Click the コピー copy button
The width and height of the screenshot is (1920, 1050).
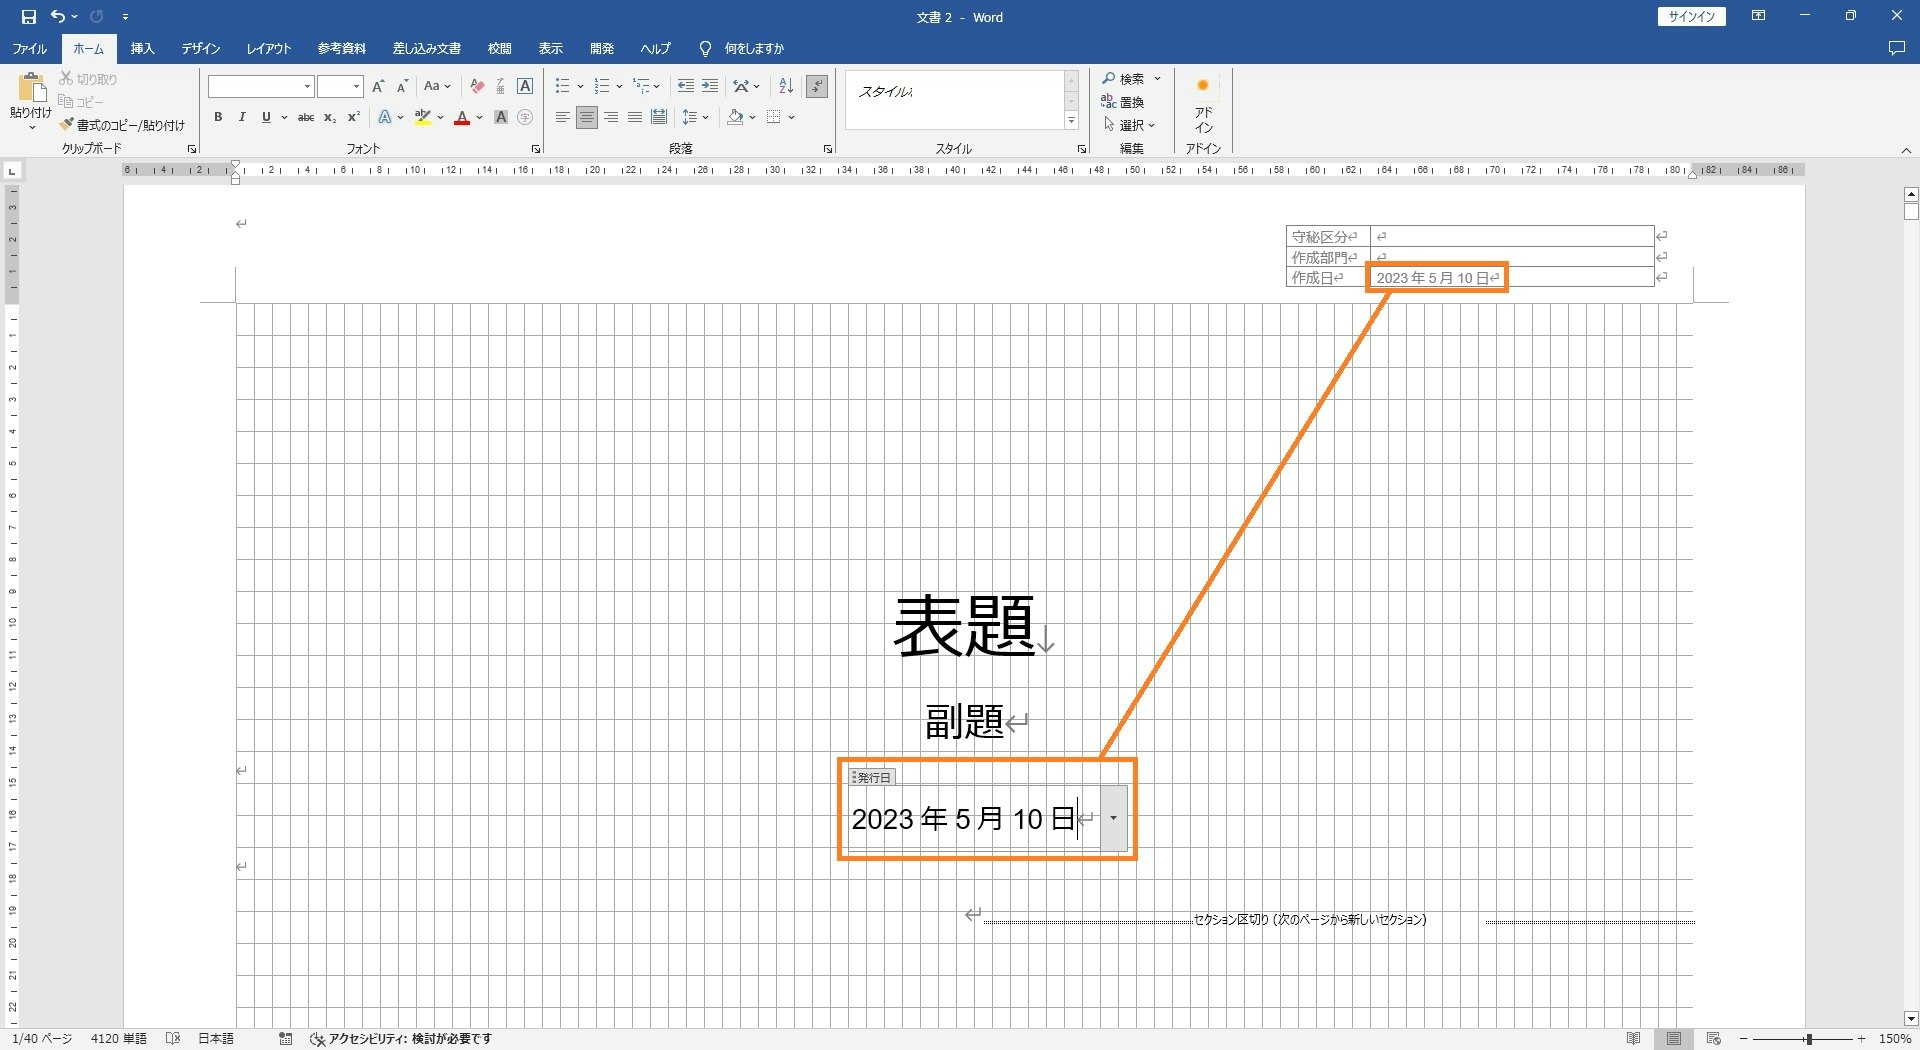point(81,102)
